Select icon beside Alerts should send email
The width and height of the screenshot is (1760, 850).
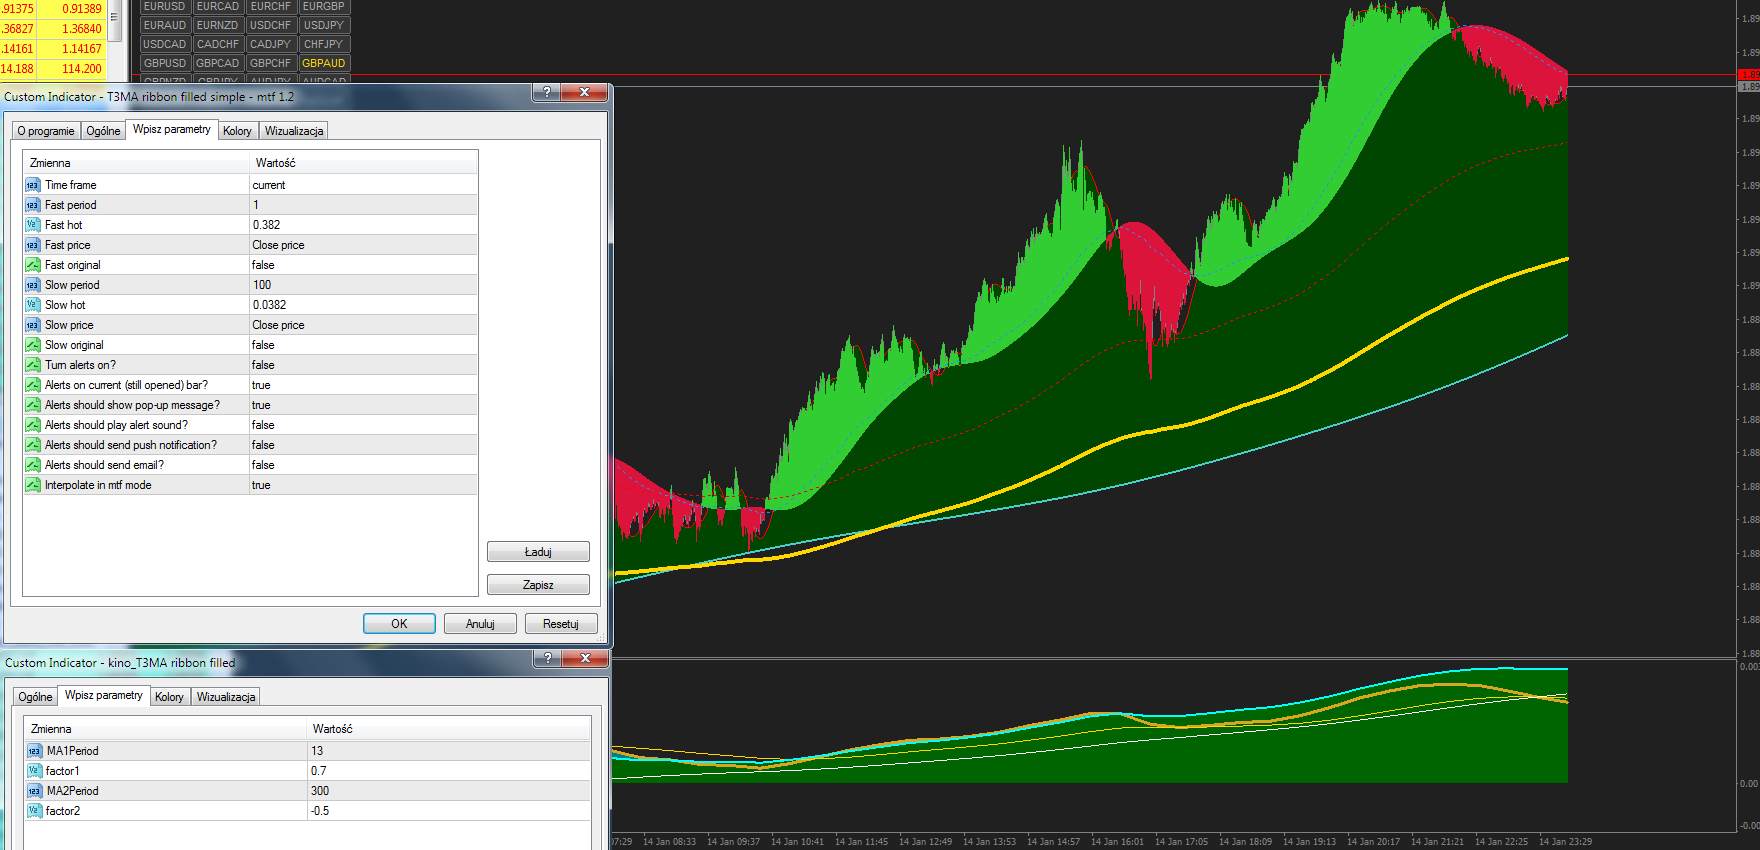pyautogui.click(x=33, y=465)
